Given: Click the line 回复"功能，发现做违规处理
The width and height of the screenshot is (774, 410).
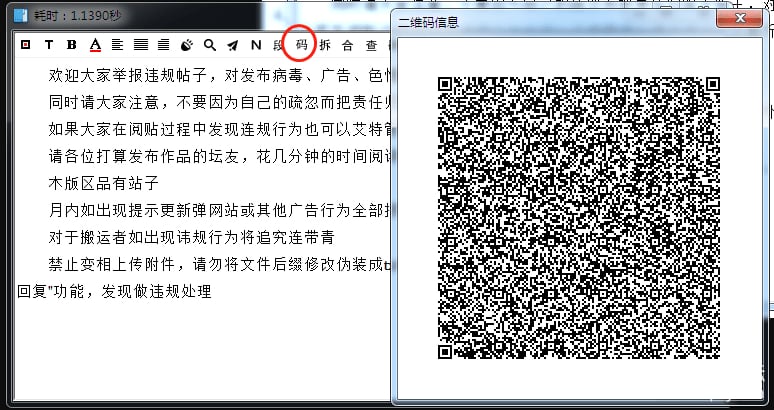Looking at the screenshot, I should [115, 292].
